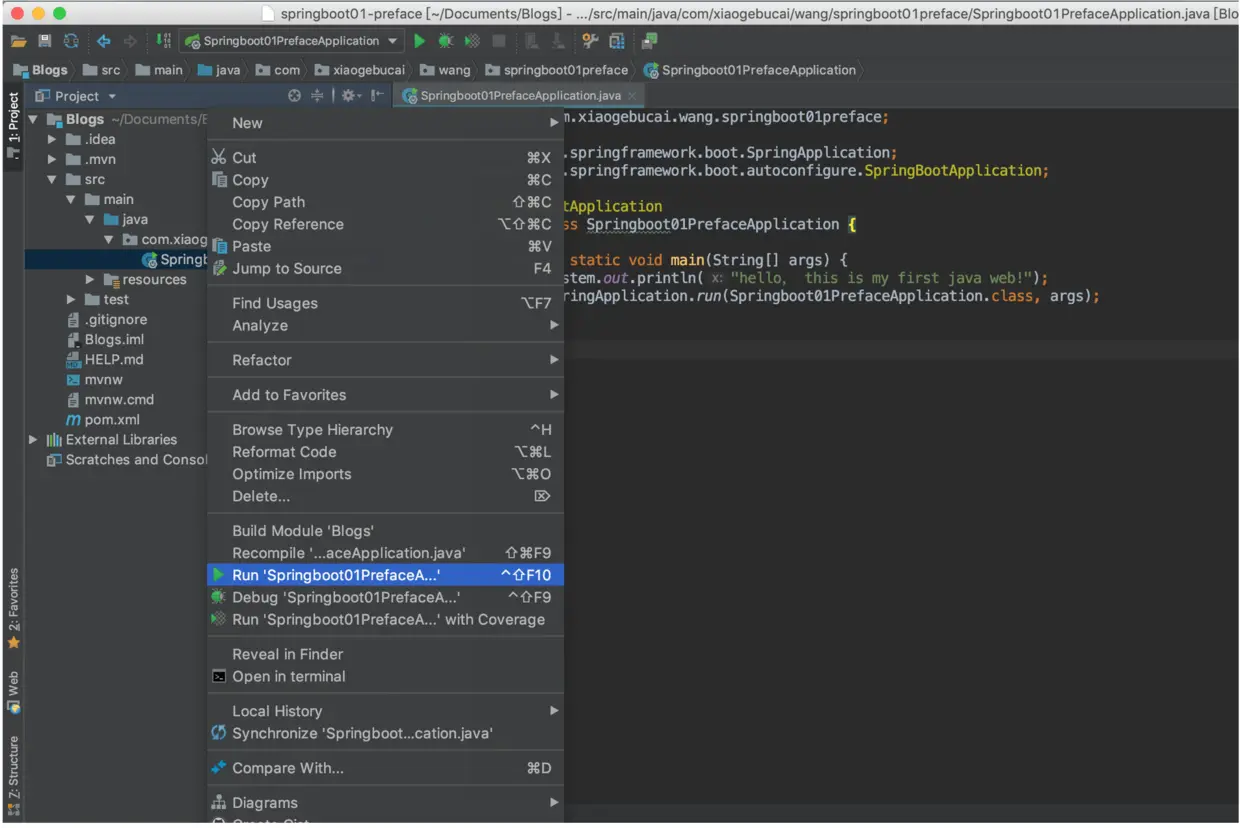Expand the resources folder arrow
This screenshot has width=1240, height=828.
[90, 280]
